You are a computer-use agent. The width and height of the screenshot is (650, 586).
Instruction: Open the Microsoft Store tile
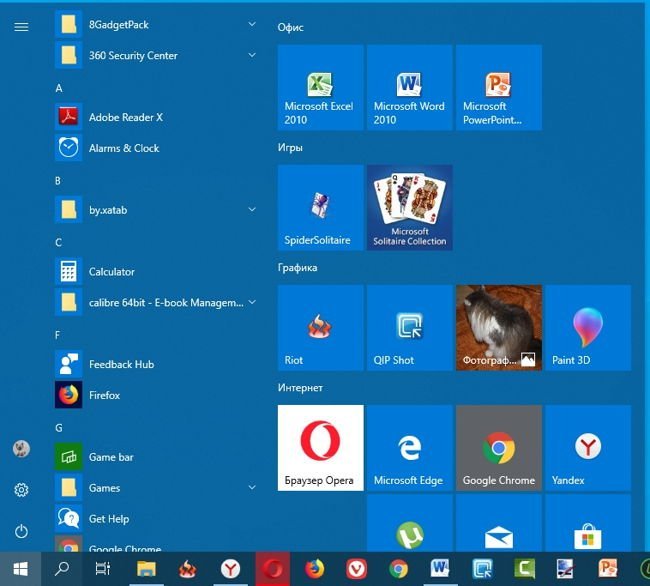[588, 523]
